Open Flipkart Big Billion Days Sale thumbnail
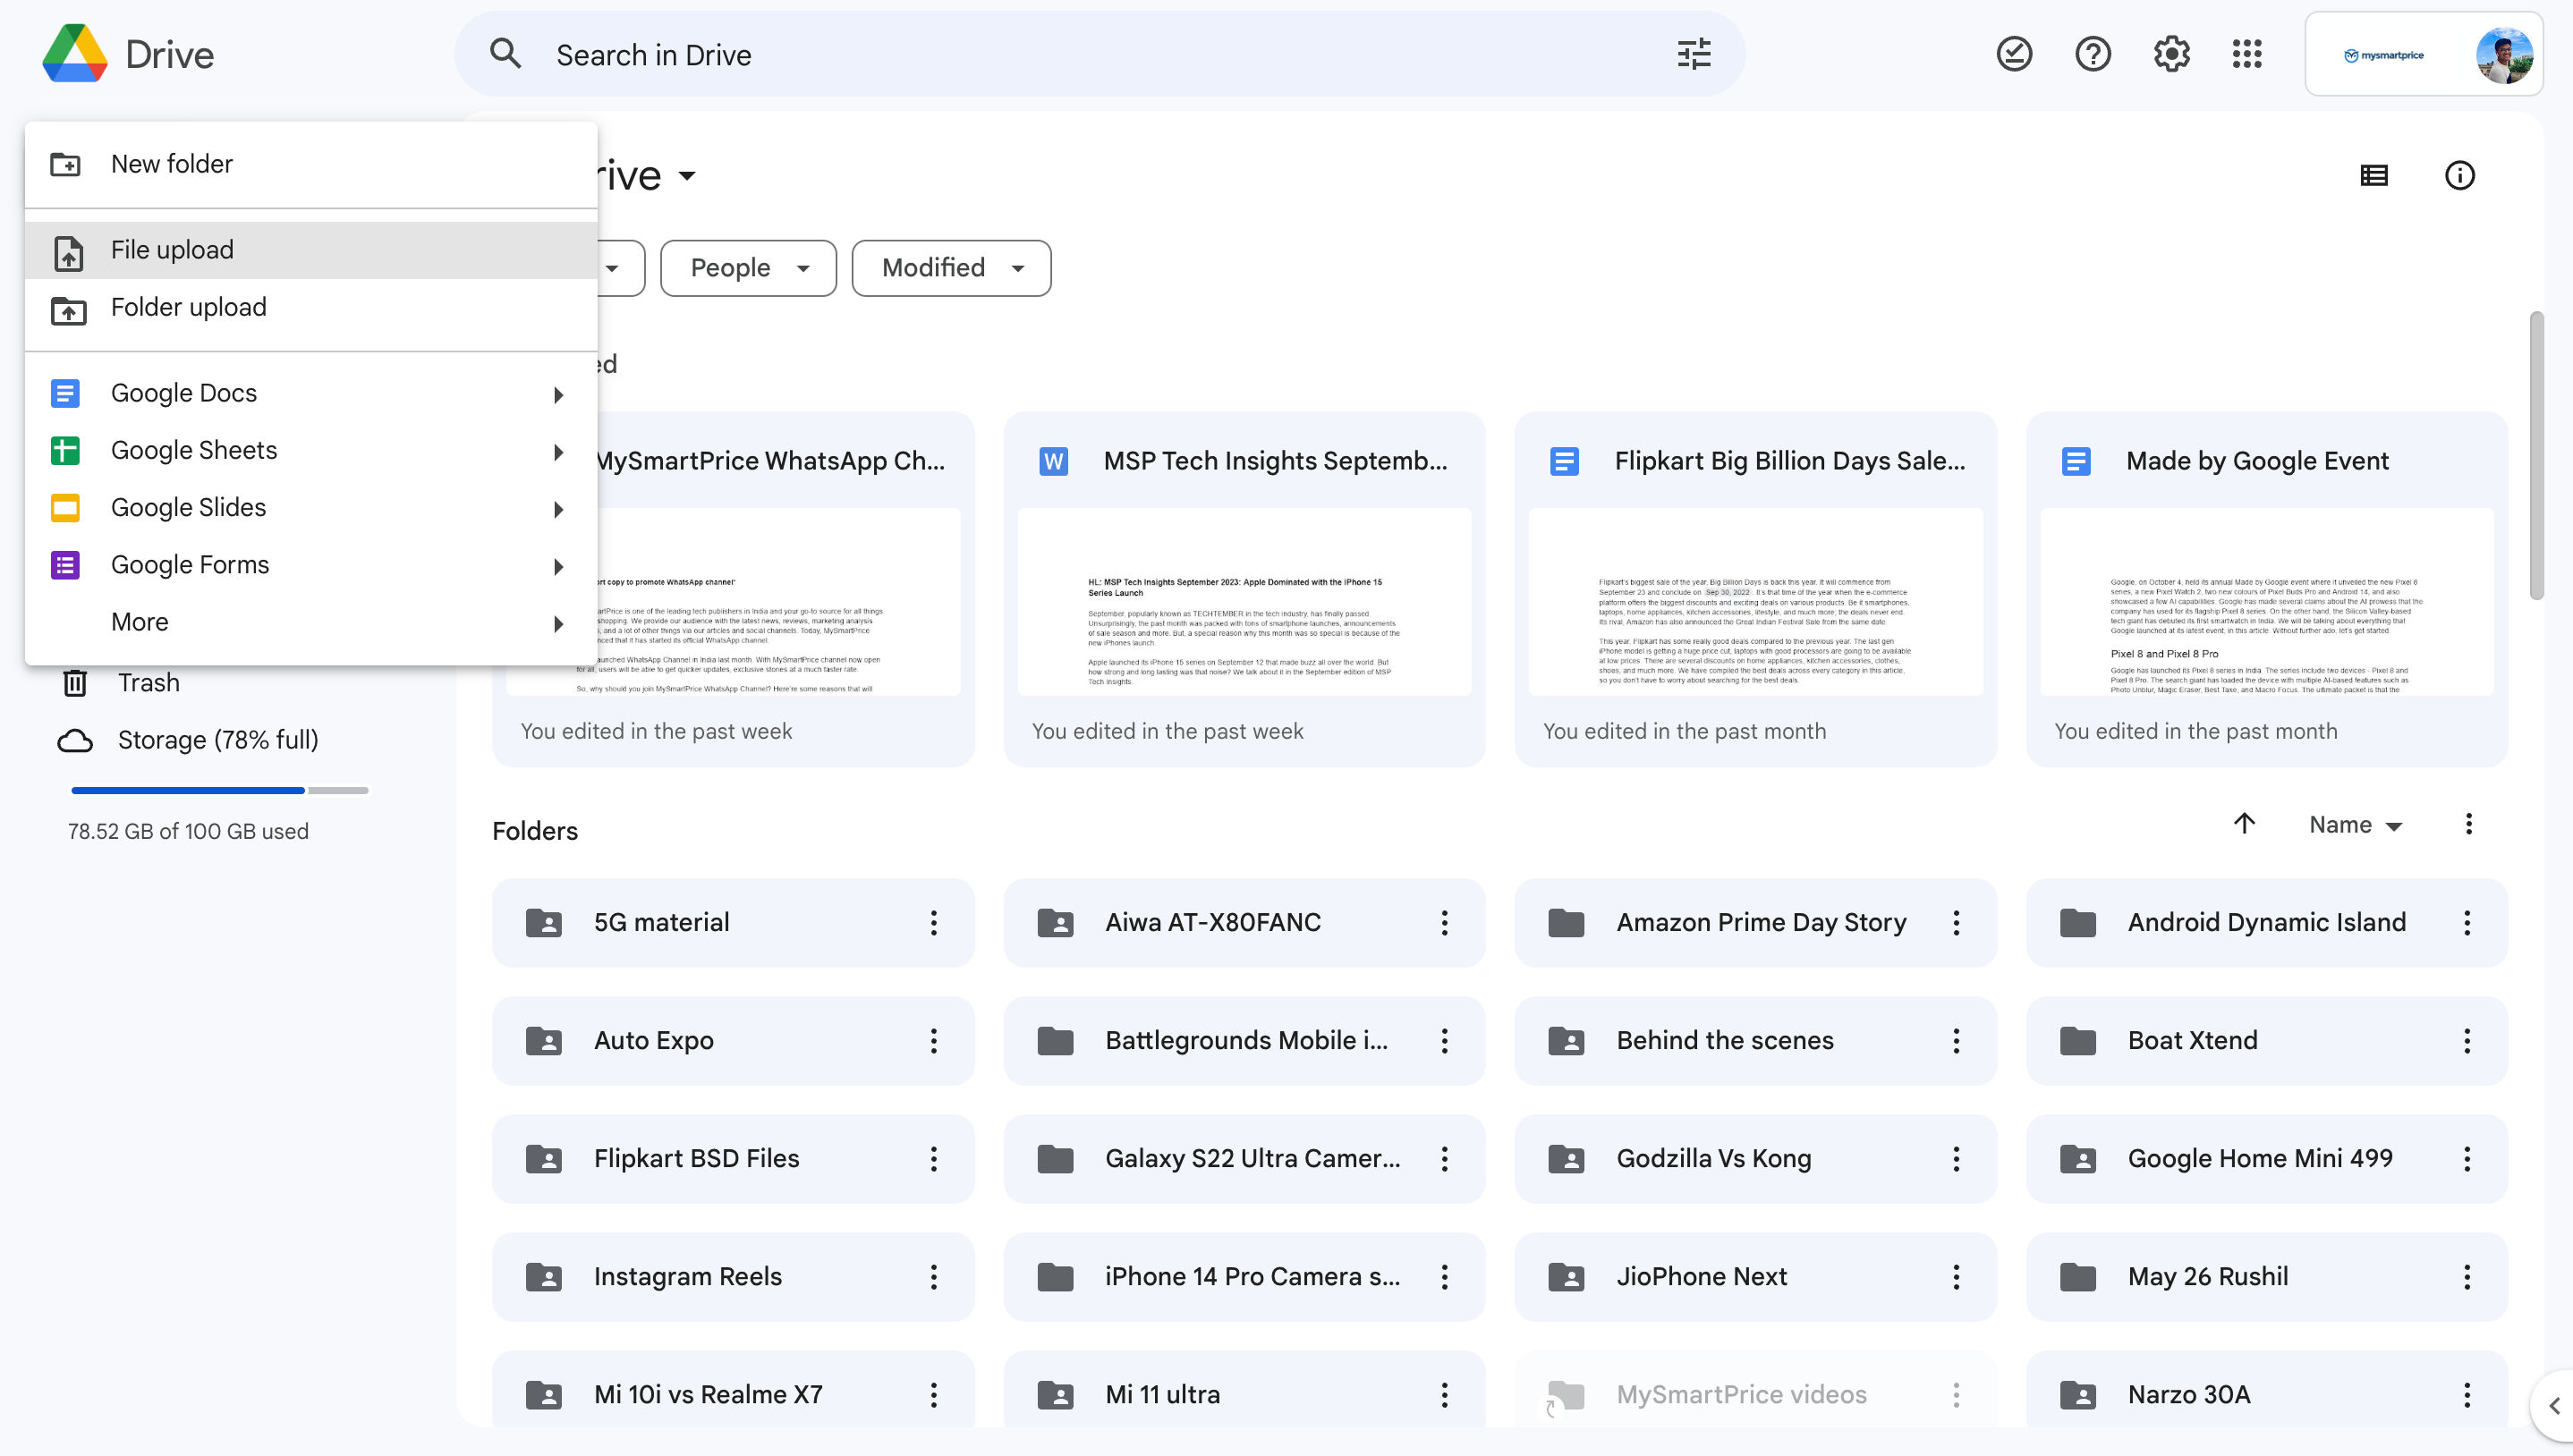Image resolution: width=2573 pixels, height=1456 pixels. 1755,601
